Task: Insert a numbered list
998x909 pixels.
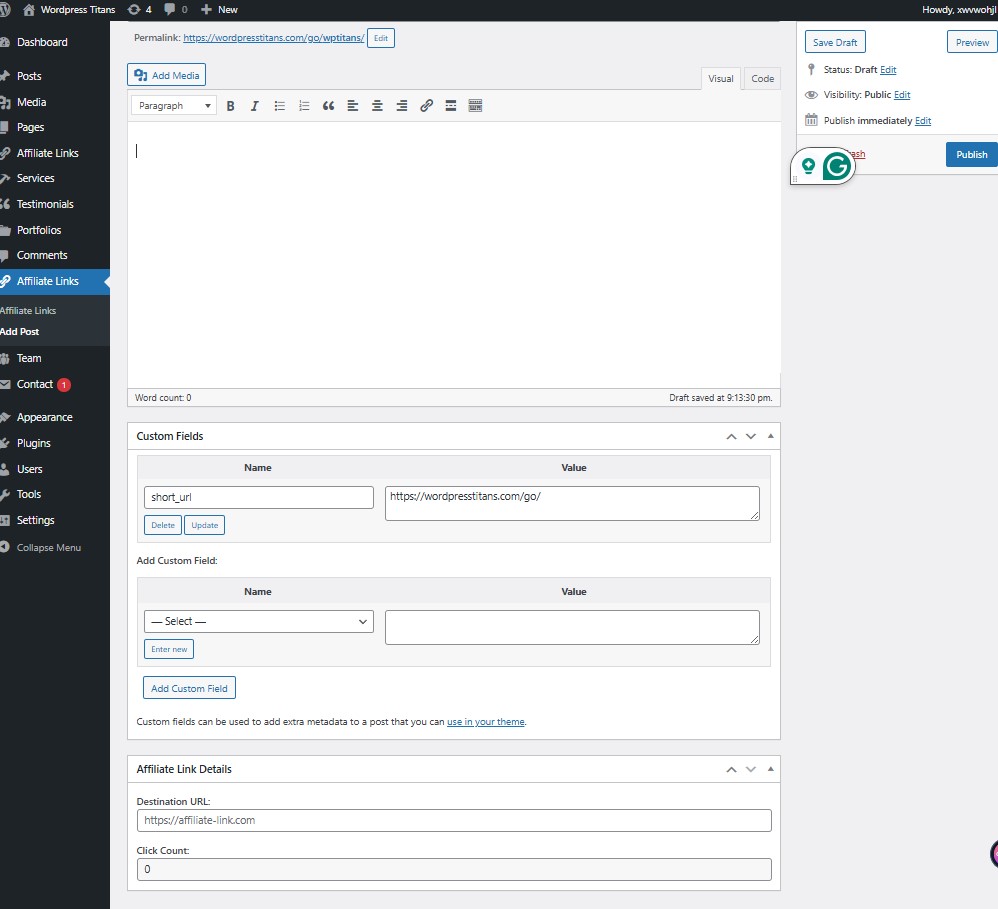Action: click(x=304, y=106)
